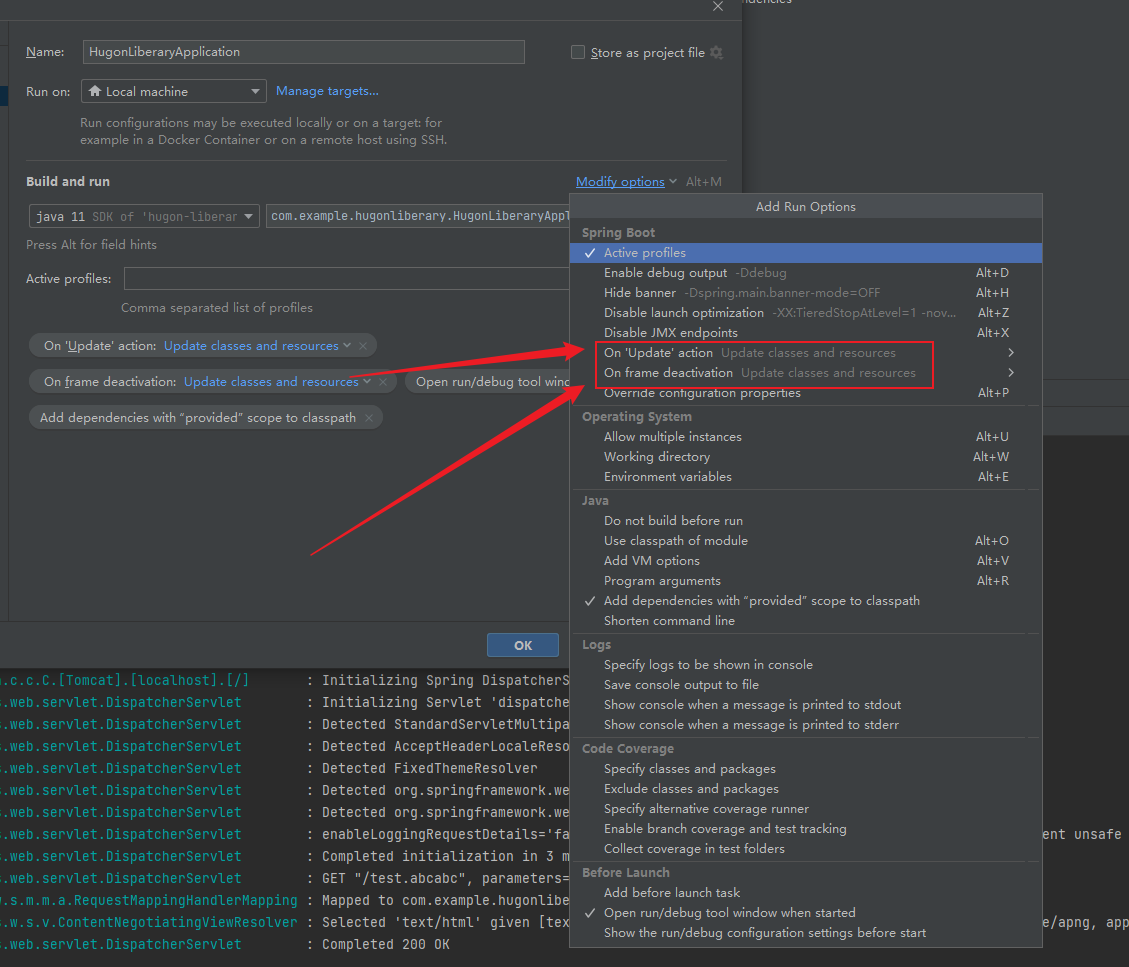Image resolution: width=1129 pixels, height=967 pixels.
Task: Select Enable debug output option
Action: [x=806, y=273]
